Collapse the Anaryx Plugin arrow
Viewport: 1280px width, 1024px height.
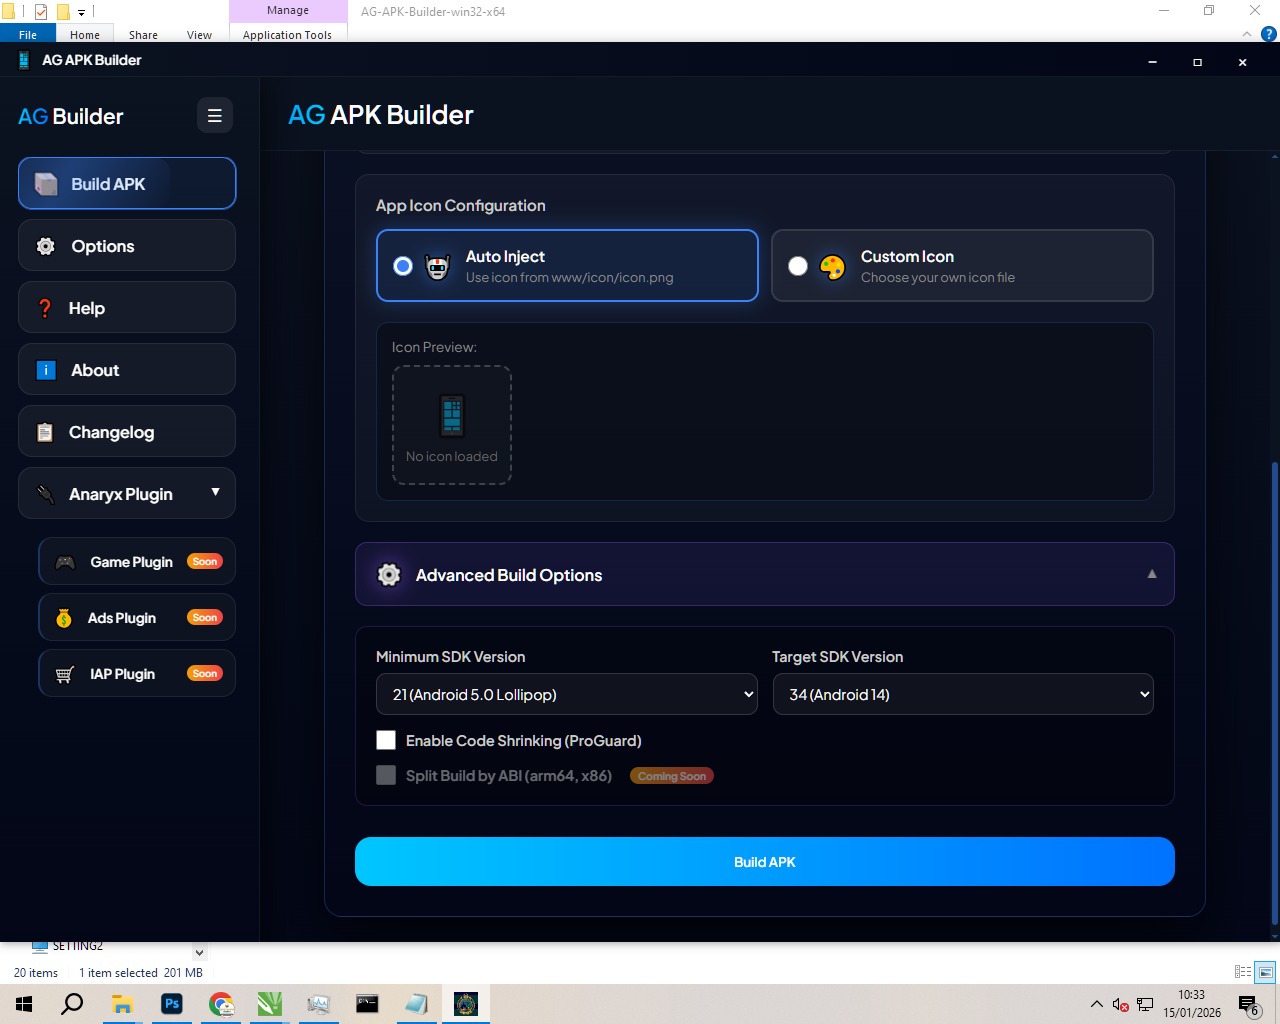tap(215, 492)
